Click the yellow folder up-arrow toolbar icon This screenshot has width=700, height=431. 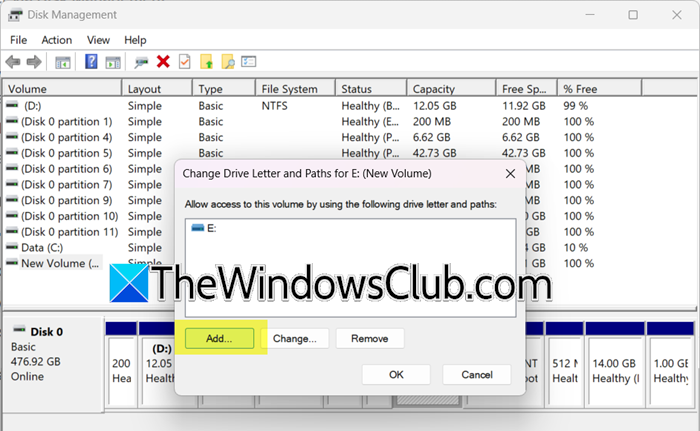click(206, 62)
